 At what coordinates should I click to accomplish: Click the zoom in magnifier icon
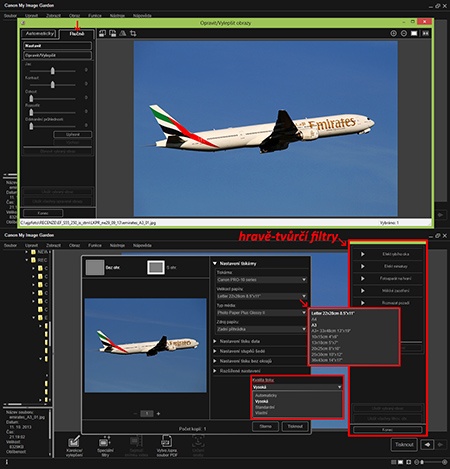393,33
